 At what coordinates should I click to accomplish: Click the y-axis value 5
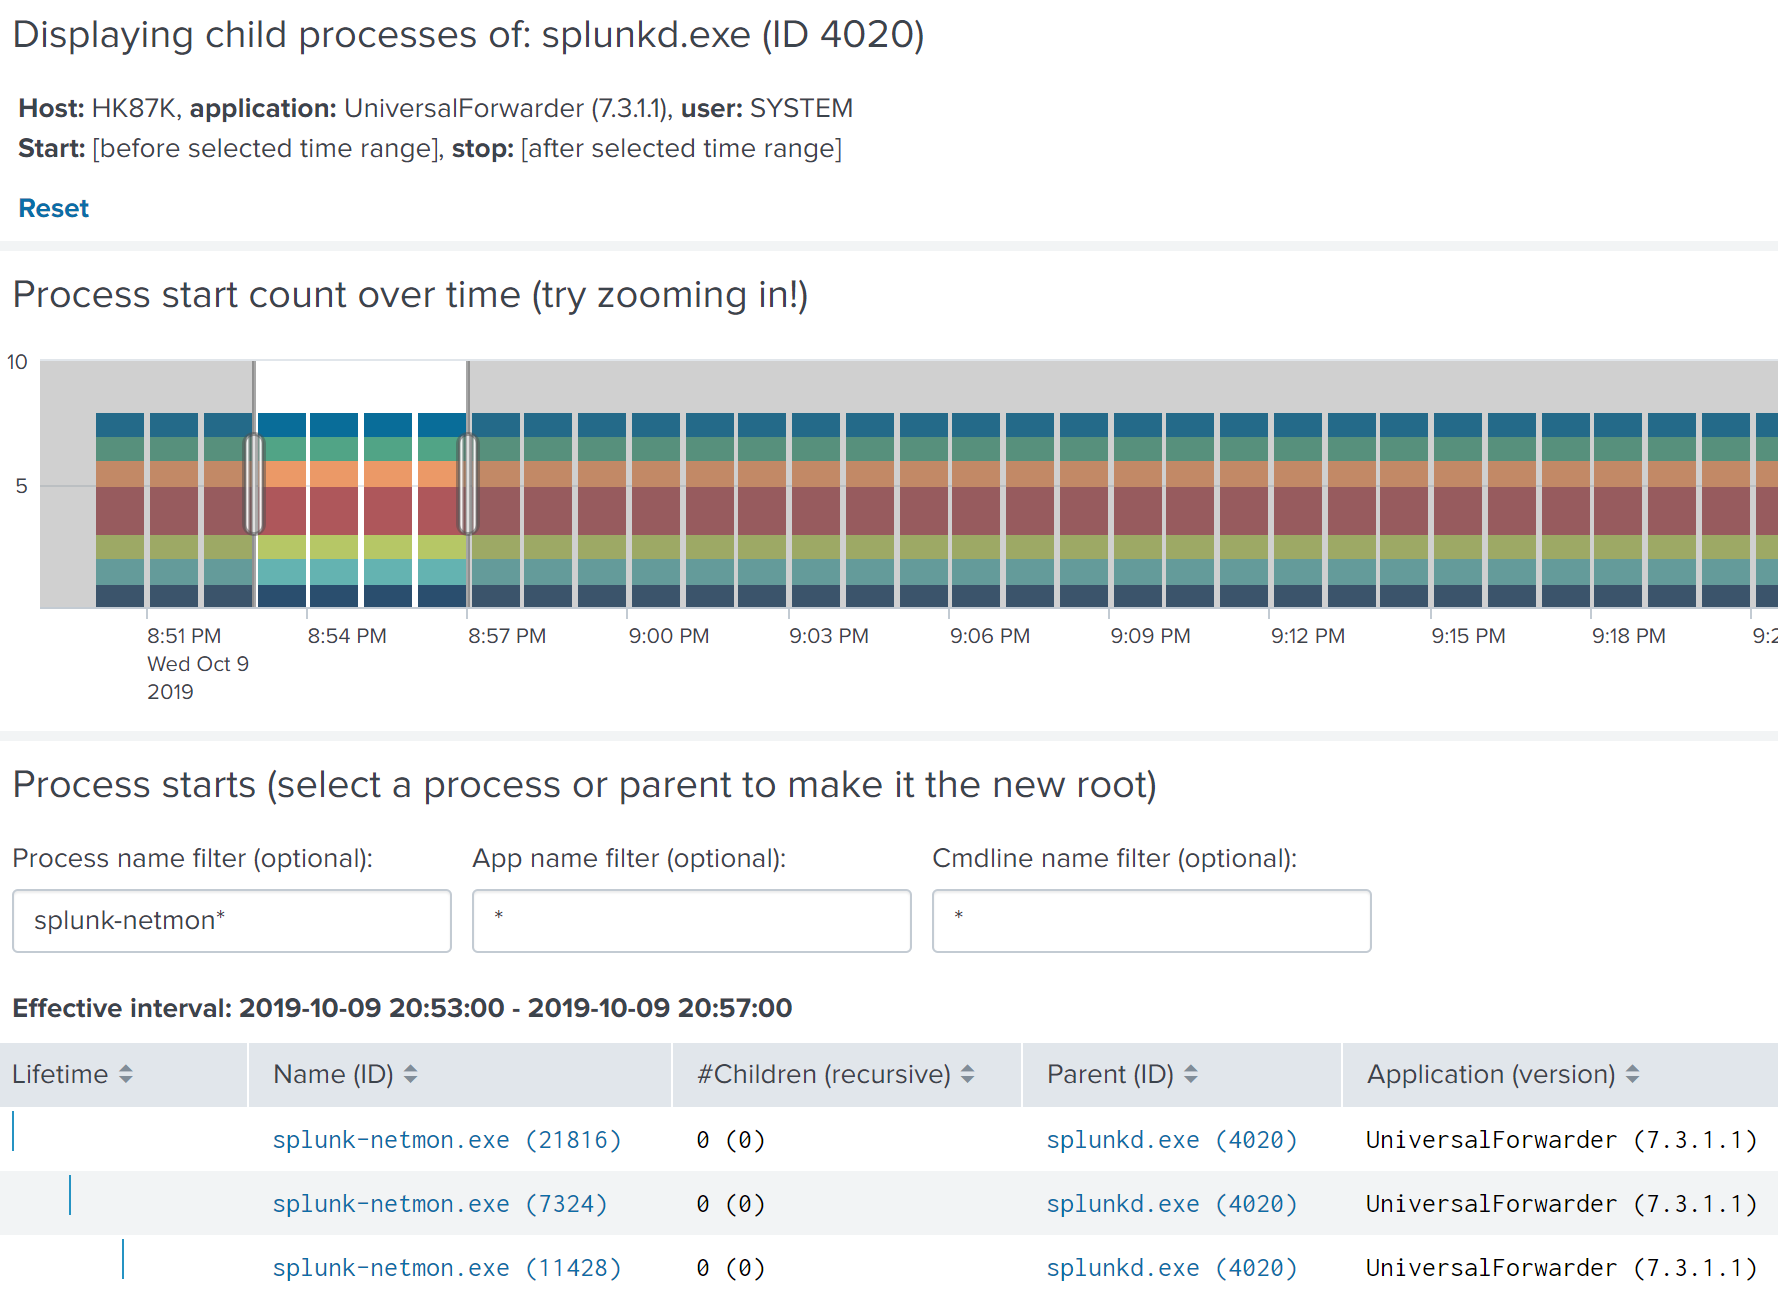[x=21, y=486]
